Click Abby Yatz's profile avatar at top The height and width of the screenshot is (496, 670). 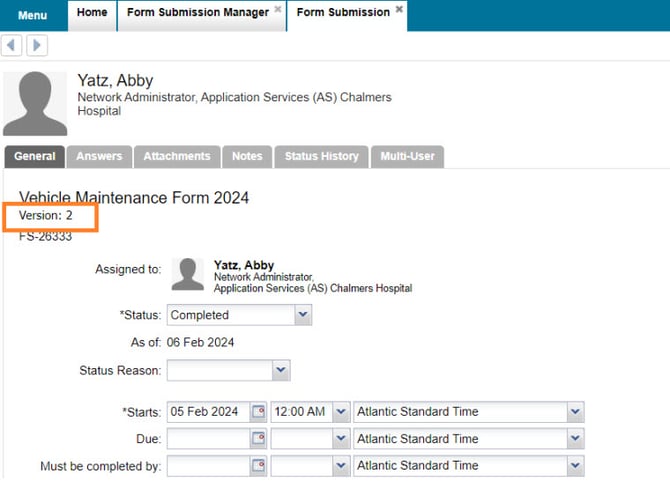(x=35, y=102)
